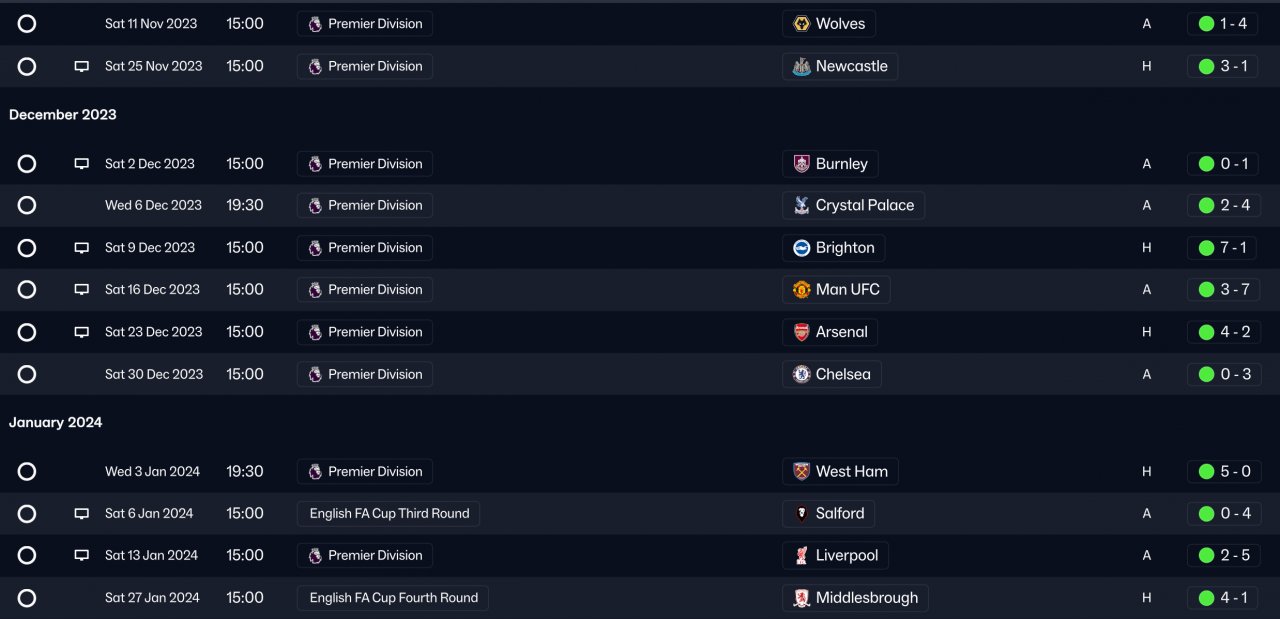
Task: Click the green win indicator for the Chelsea match
Action: (1206, 374)
